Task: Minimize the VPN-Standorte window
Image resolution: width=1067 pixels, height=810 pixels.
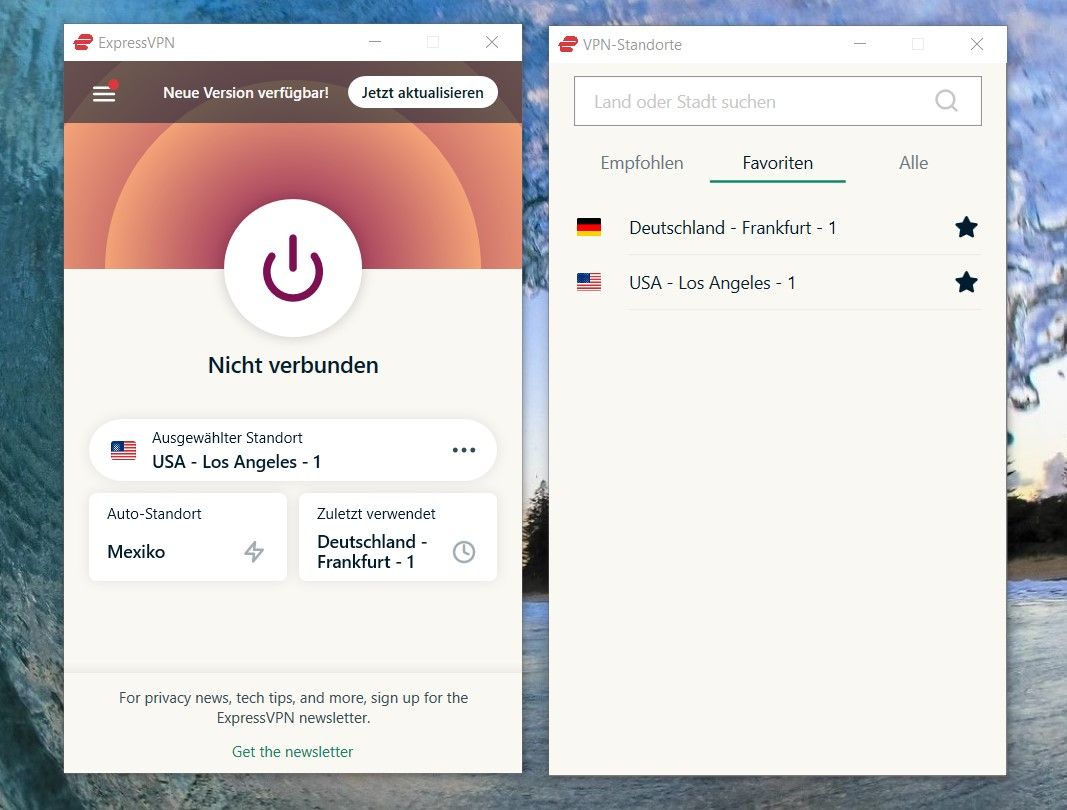Action: point(860,44)
